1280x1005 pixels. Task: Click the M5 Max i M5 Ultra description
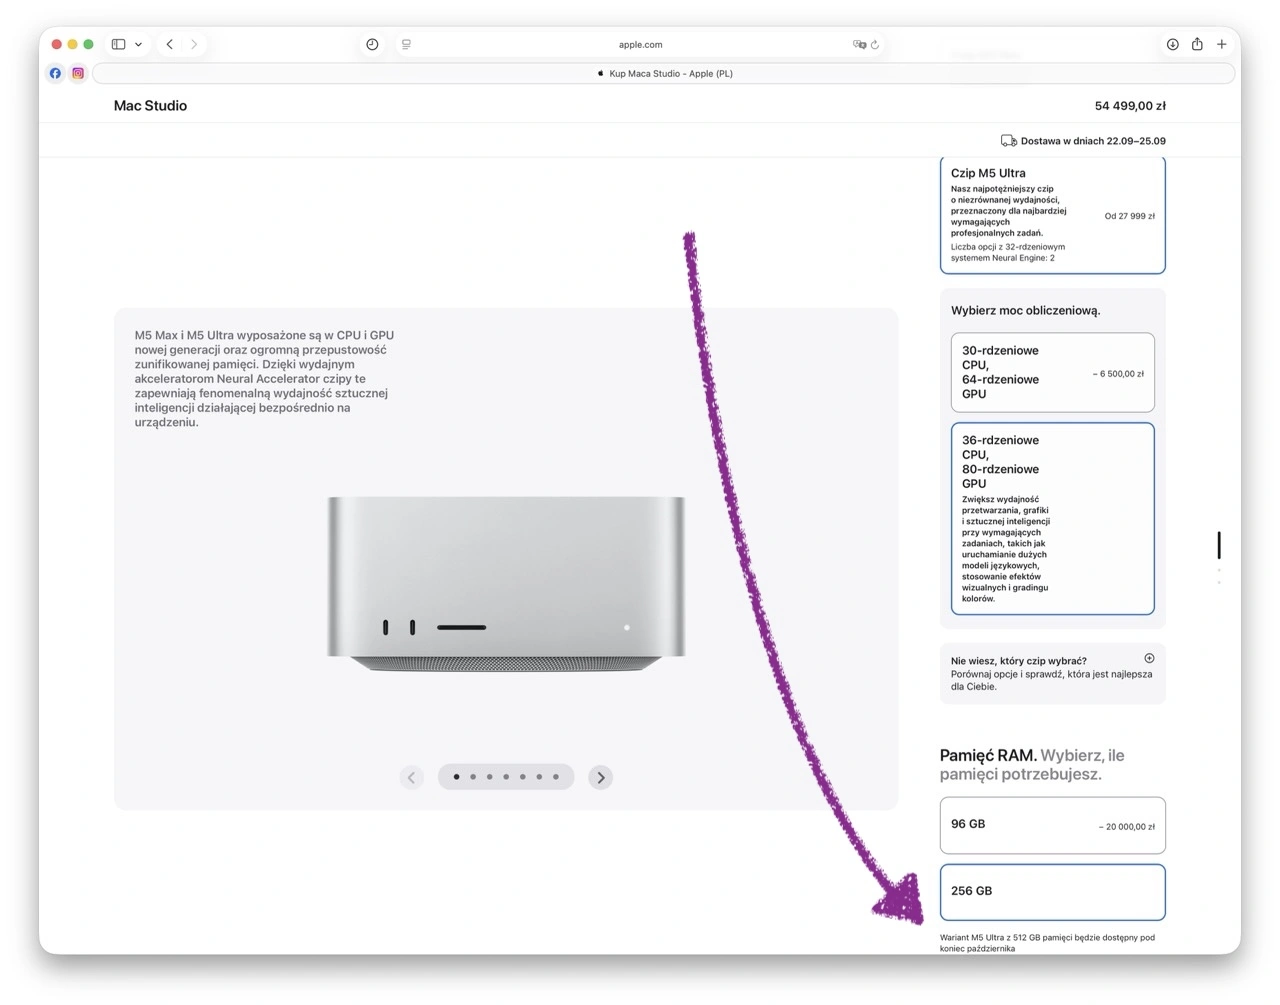[264, 379]
